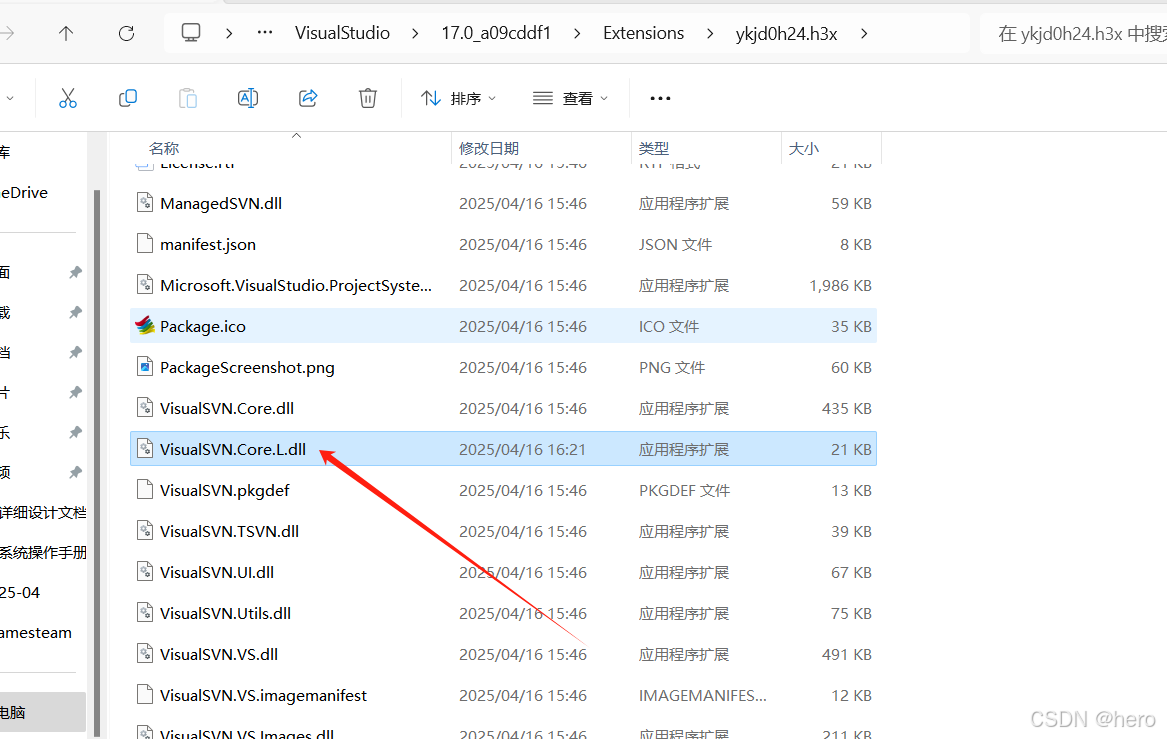Click the PNG 文件 type cell
1167x739 pixels.
tap(672, 367)
